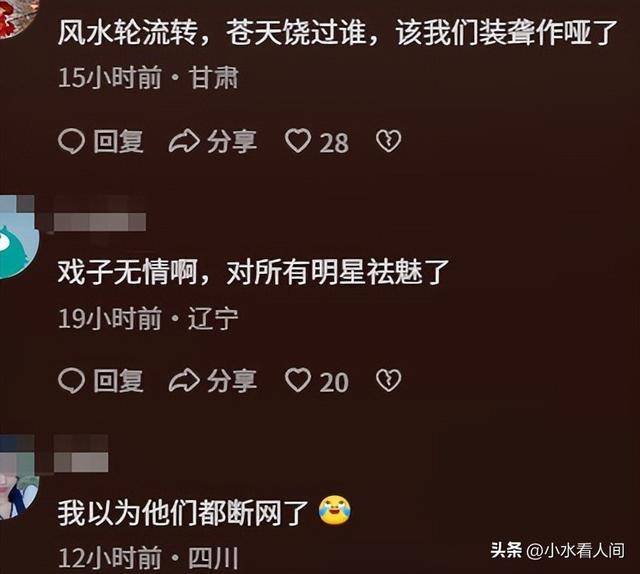Tap 回复 text under the Liaoning comment
This screenshot has width=640, height=574.
pyautogui.click(x=118, y=381)
